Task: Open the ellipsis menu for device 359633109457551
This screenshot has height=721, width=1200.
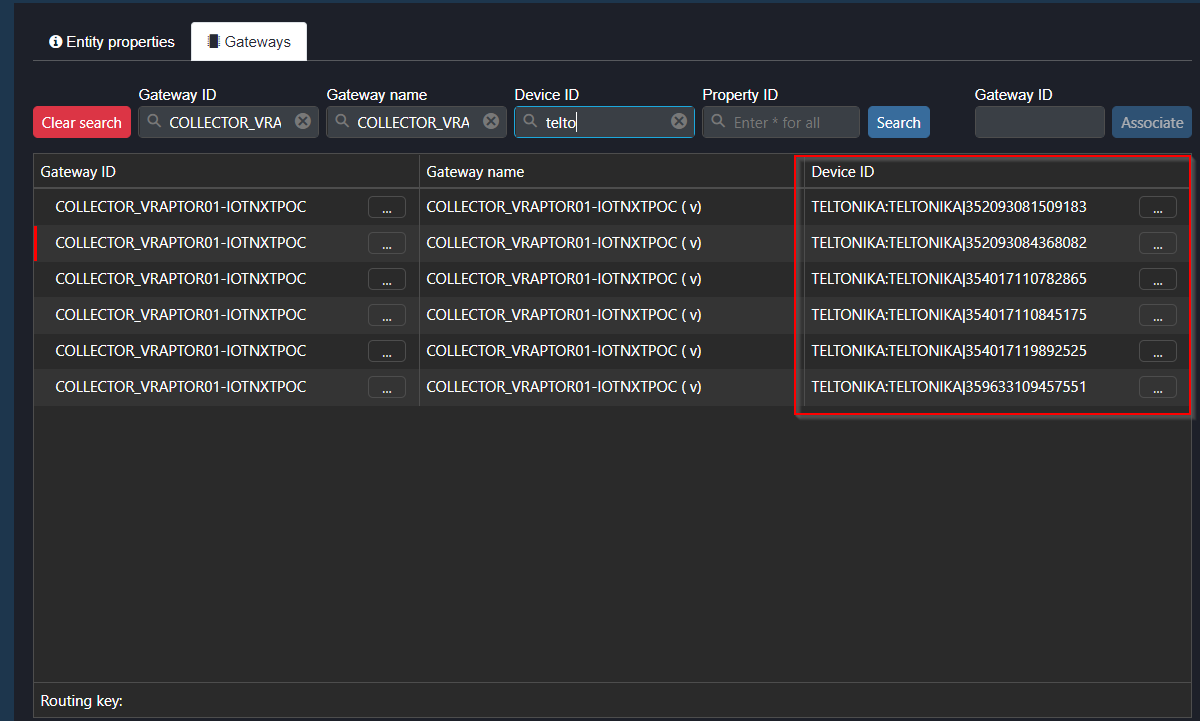Action: pyautogui.click(x=1158, y=387)
